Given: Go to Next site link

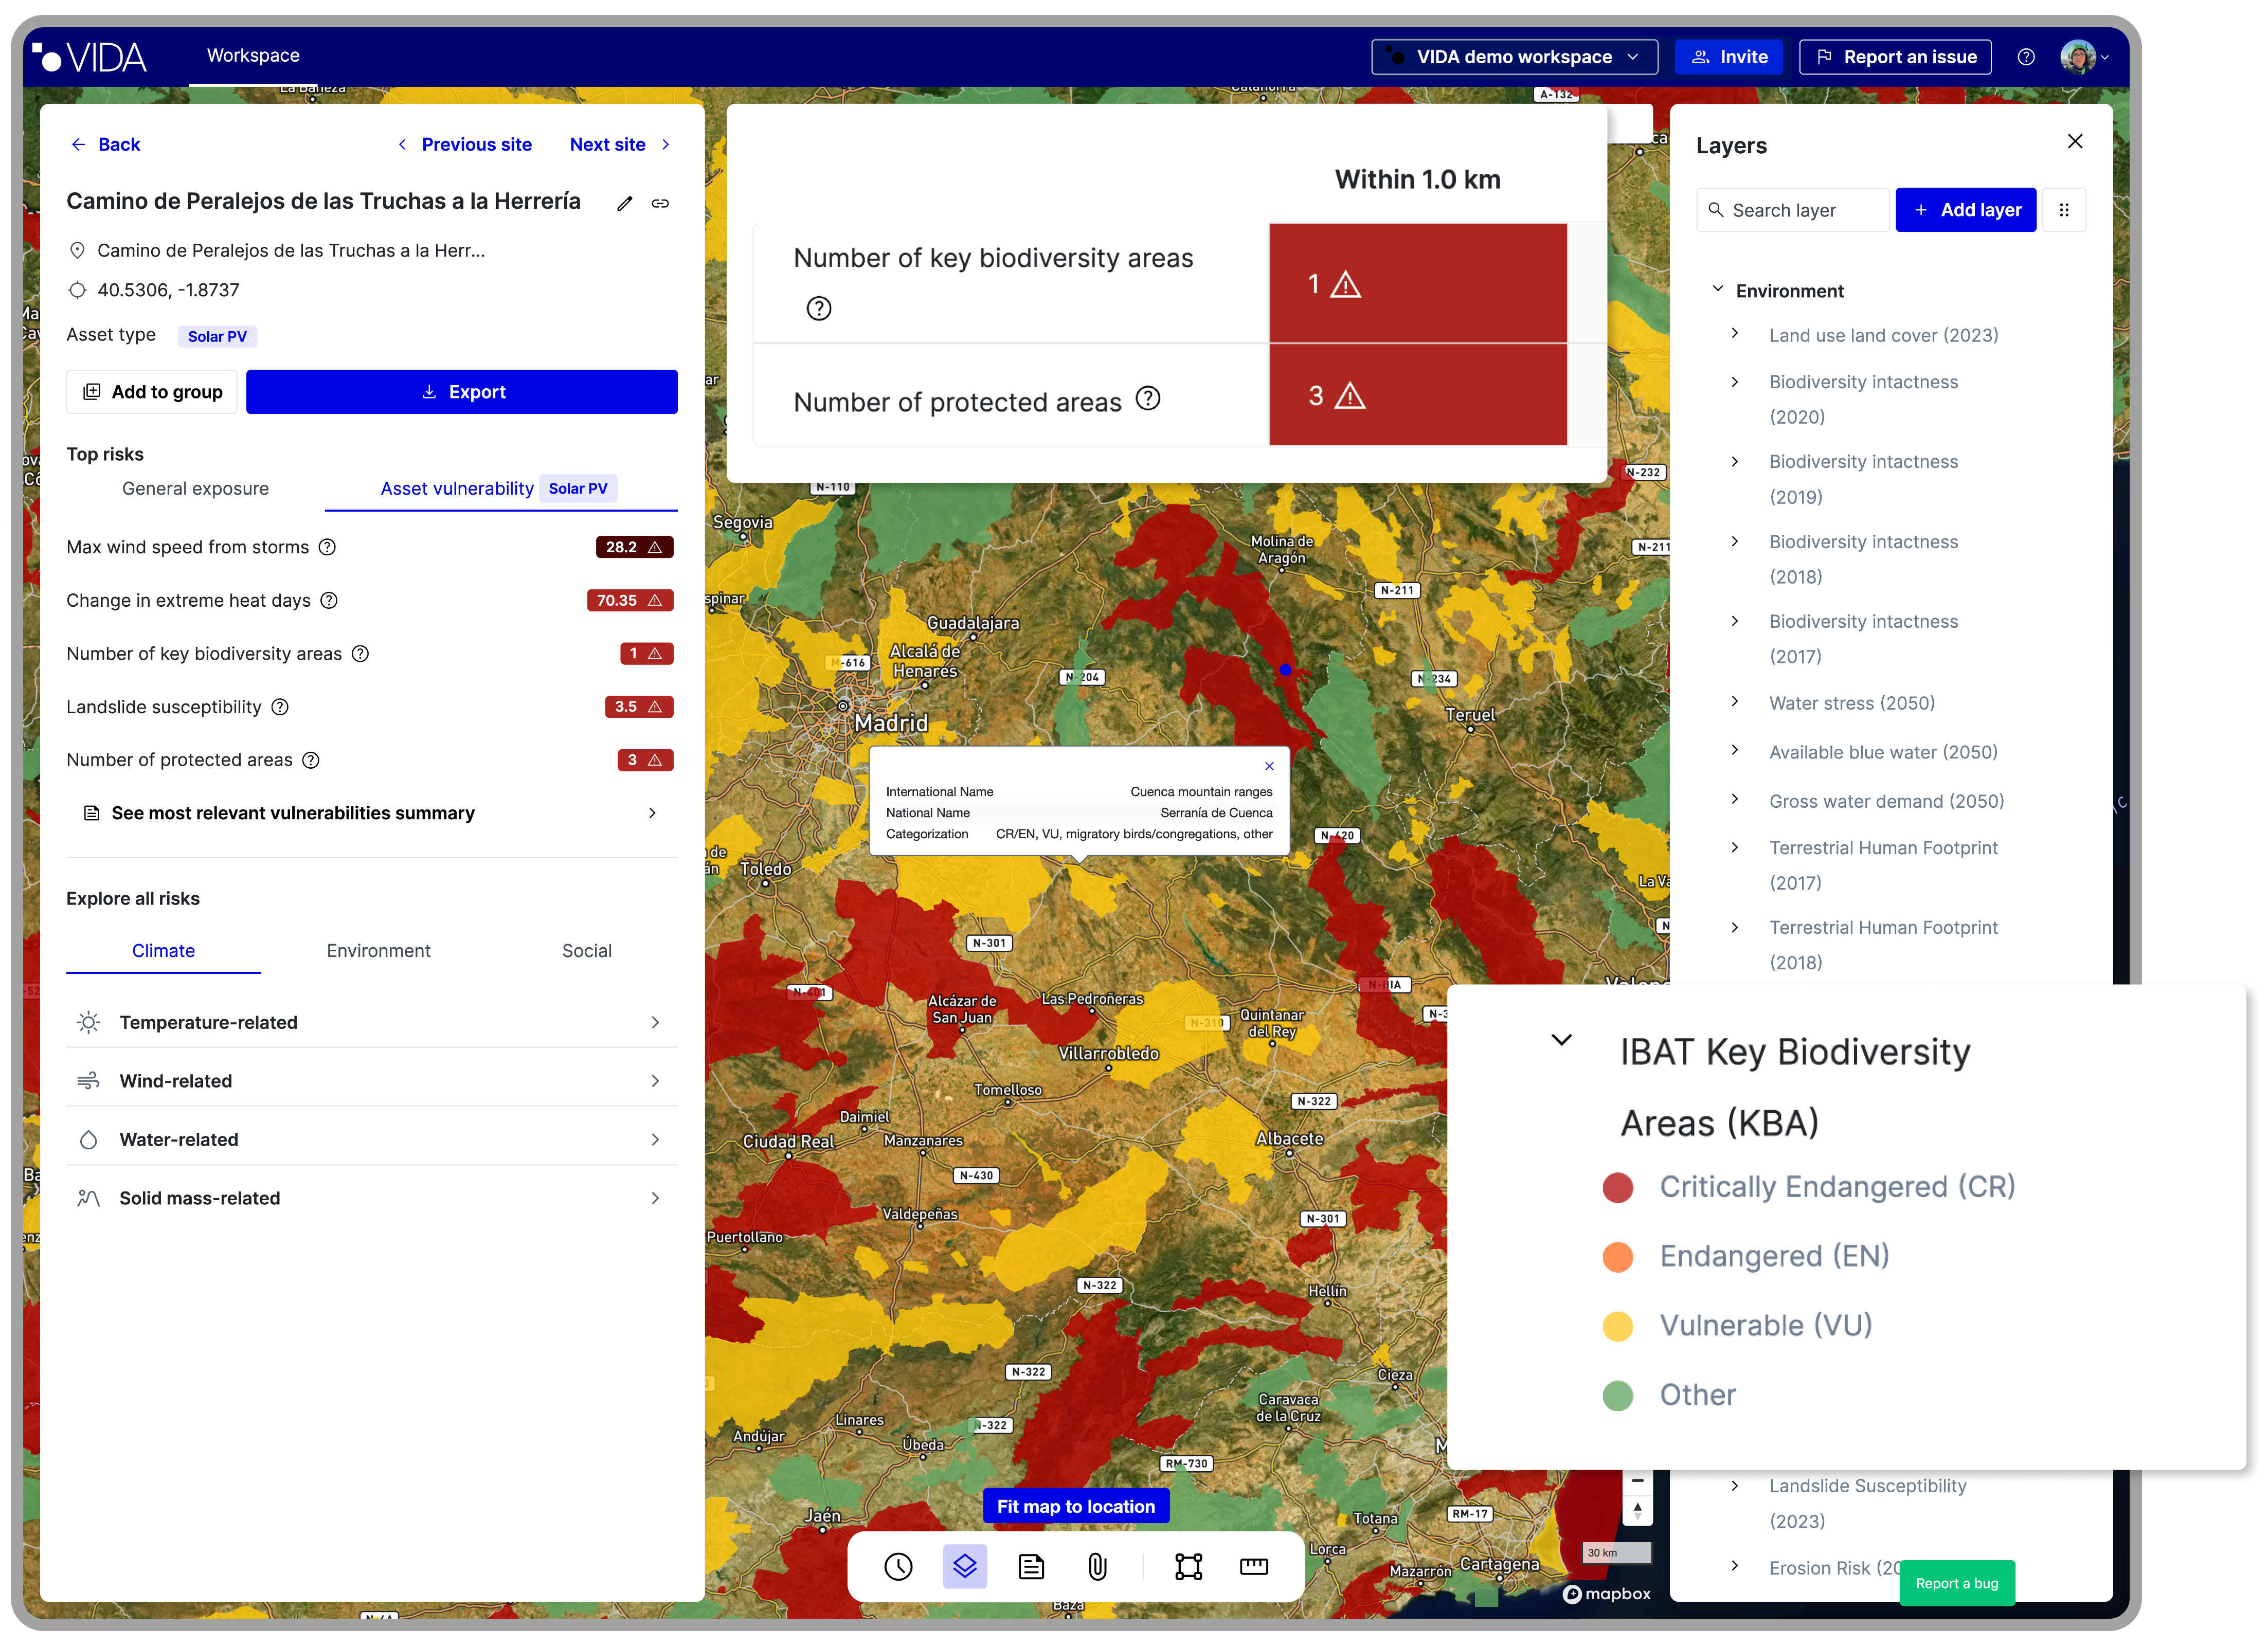Looking at the screenshot, I should (x=608, y=144).
